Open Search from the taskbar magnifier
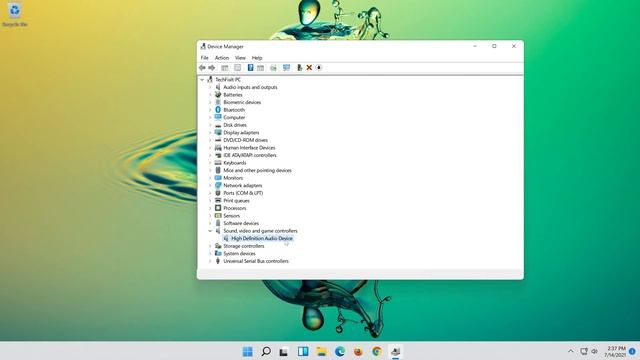640x360 pixels. tap(266, 351)
